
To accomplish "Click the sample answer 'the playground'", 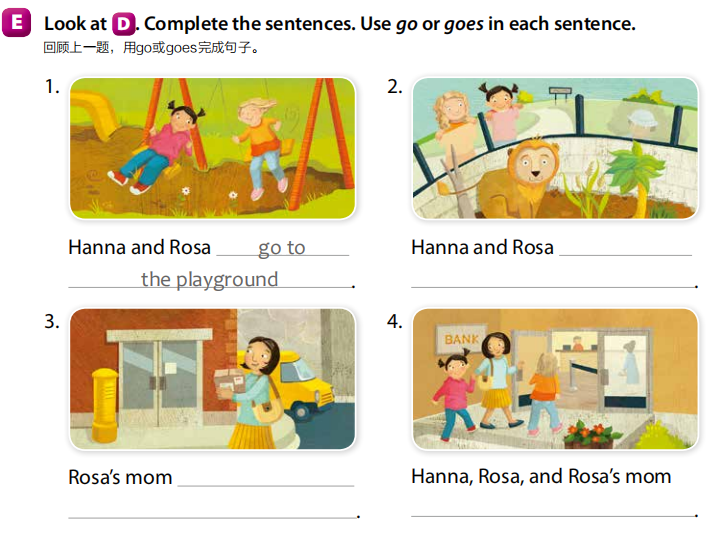I will point(209,279).
